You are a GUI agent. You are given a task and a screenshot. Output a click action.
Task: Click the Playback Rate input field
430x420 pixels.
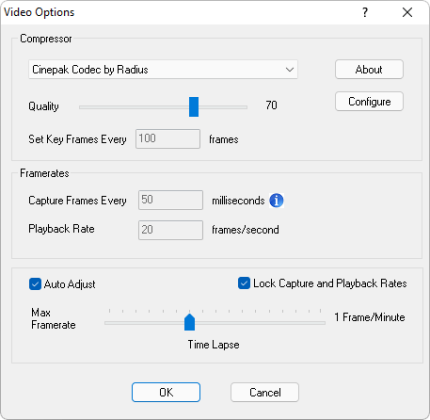point(170,230)
